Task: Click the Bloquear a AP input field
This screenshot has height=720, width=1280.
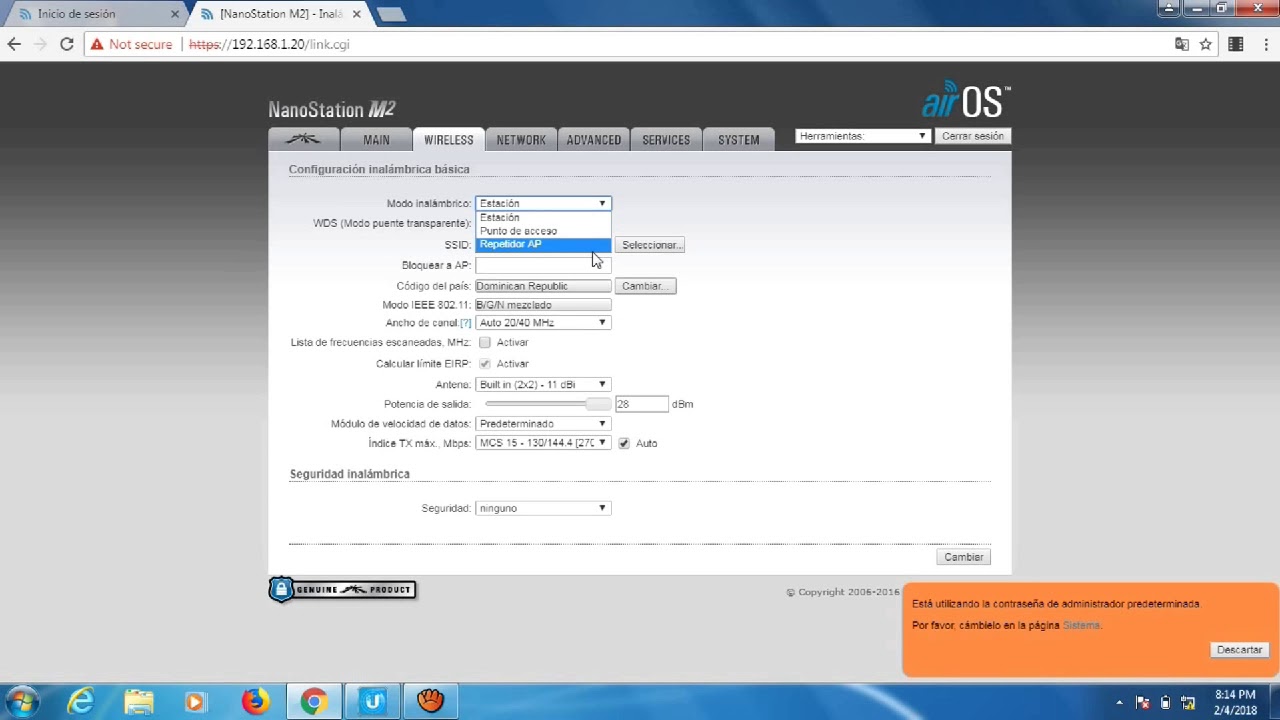Action: (x=543, y=265)
